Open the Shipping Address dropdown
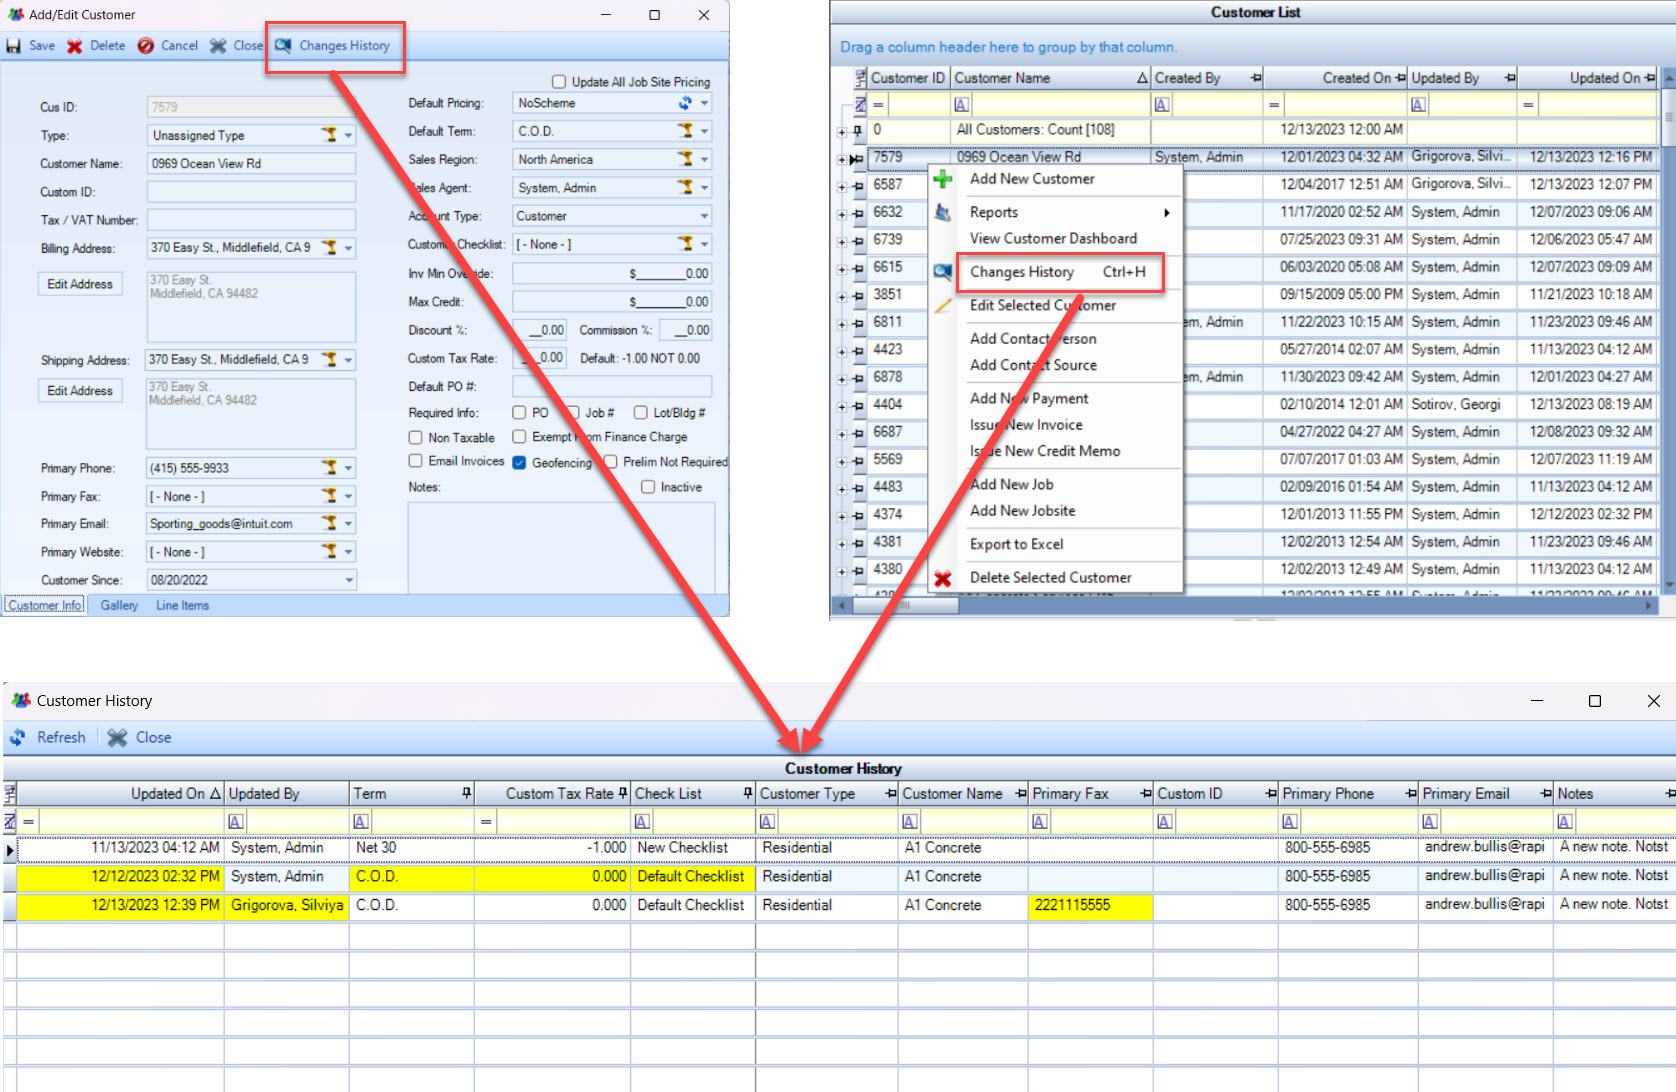The image size is (1676, 1092). coord(348,359)
